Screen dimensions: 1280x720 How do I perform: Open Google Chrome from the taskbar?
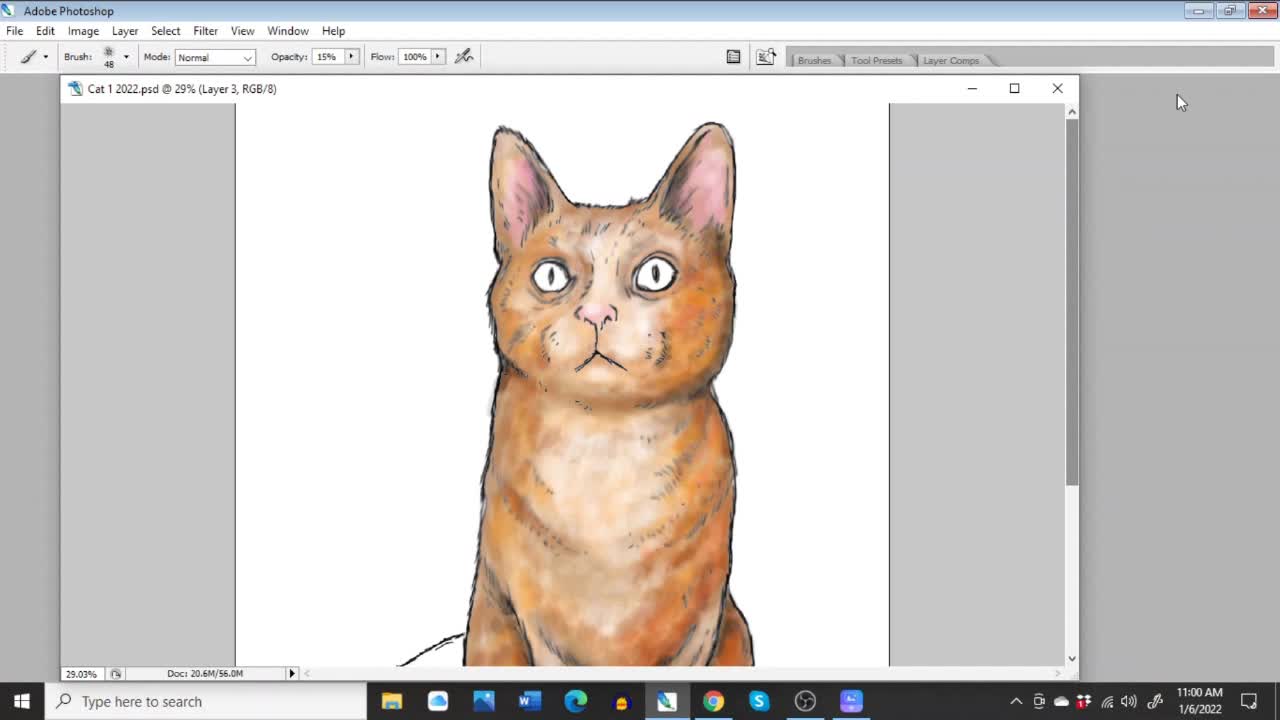point(713,701)
